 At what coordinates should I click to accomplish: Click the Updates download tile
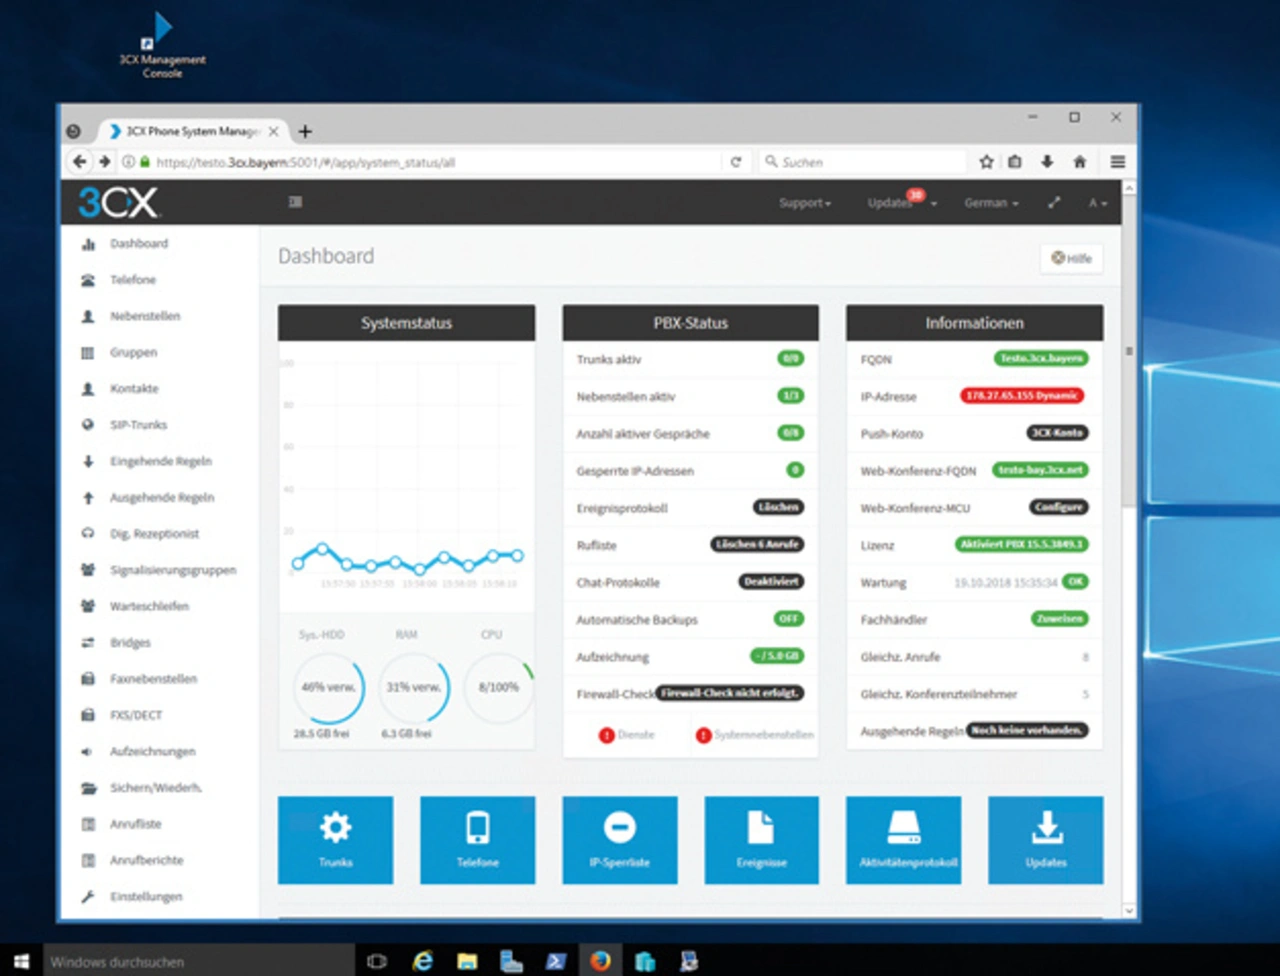[x=1045, y=839]
